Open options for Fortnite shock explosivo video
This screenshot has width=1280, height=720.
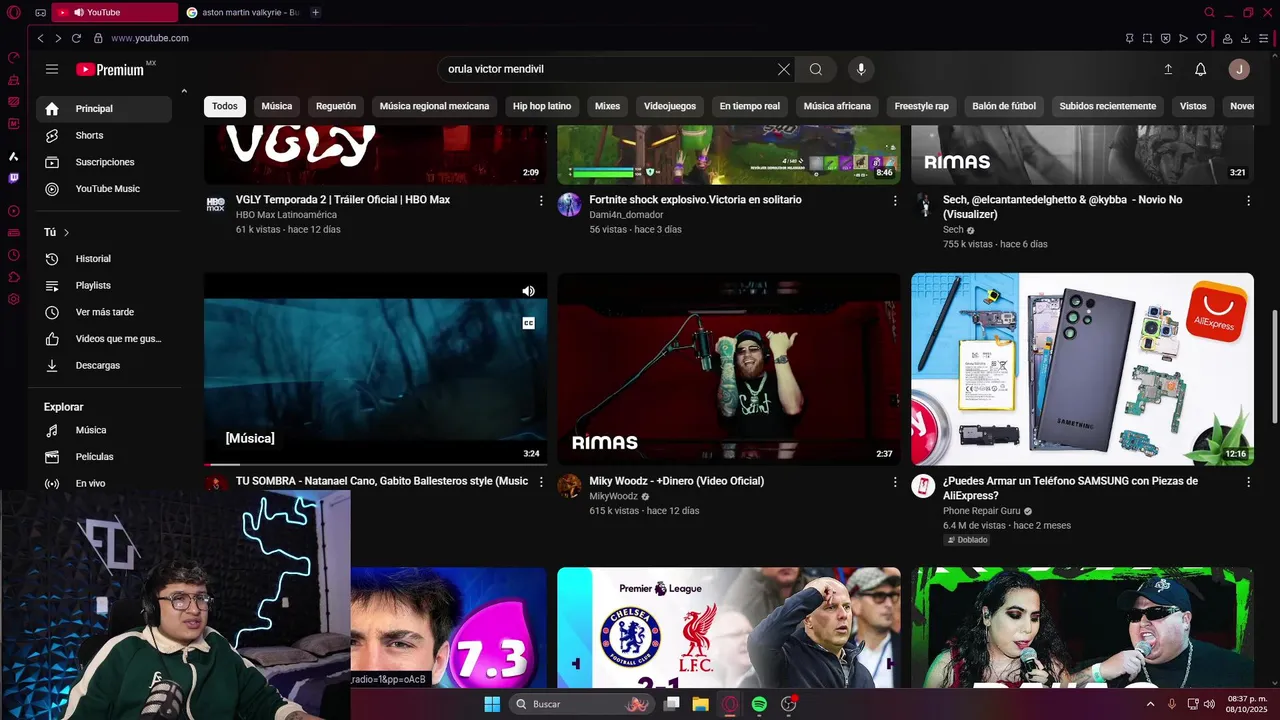(x=895, y=200)
